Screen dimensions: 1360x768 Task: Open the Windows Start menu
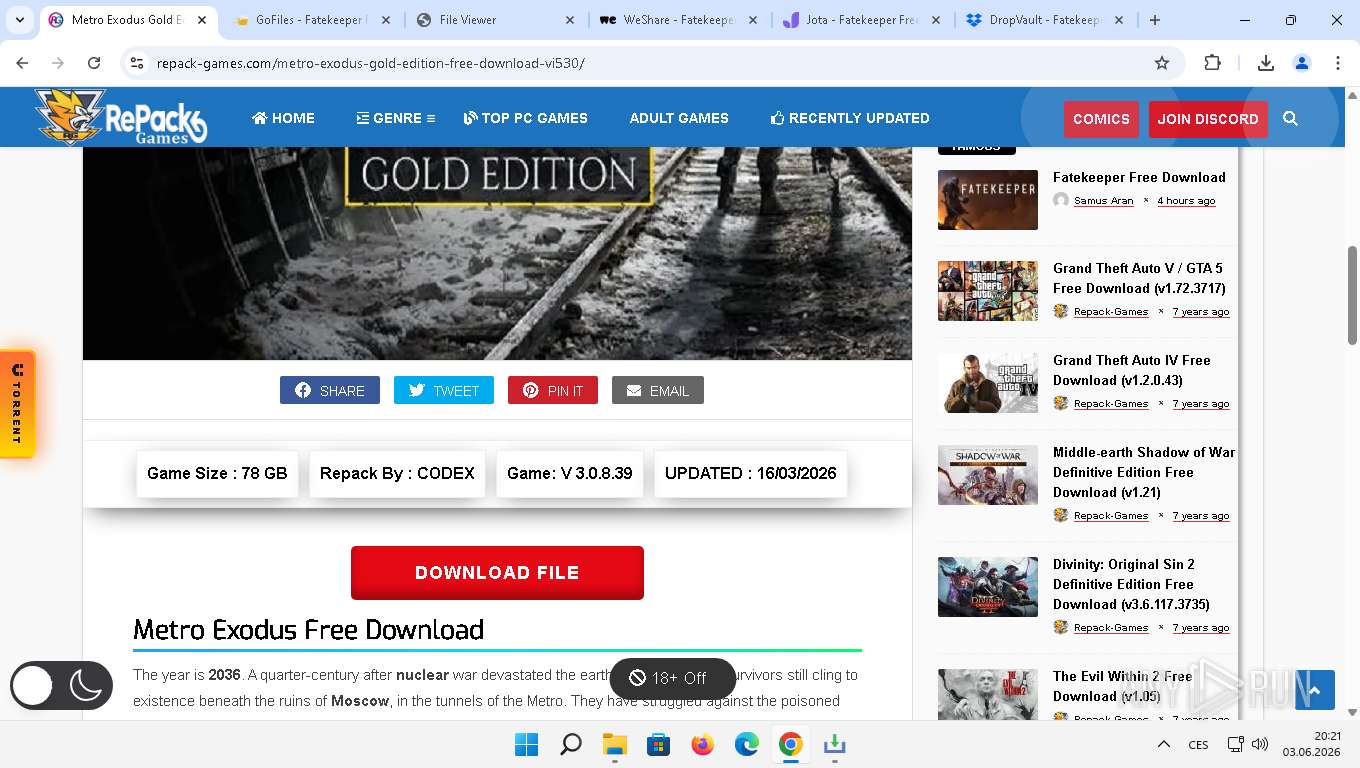pyautogui.click(x=526, y=744)
